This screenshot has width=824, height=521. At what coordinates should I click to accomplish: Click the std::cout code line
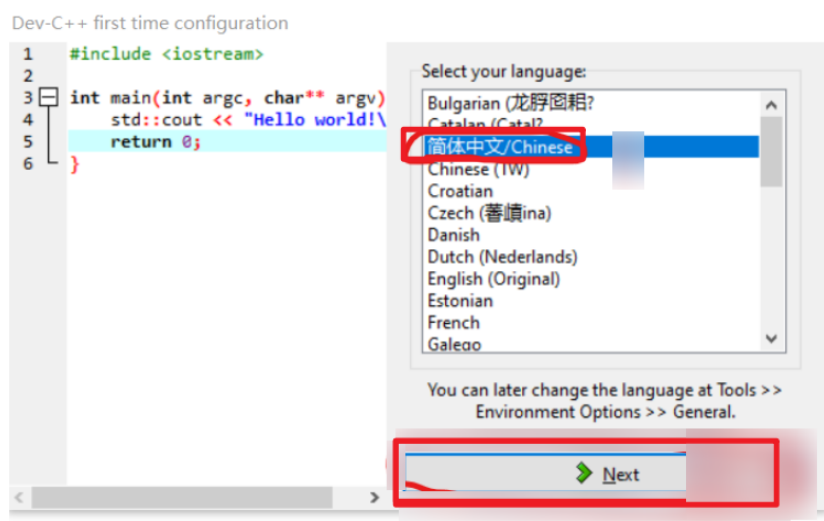(x=248, y=120)
